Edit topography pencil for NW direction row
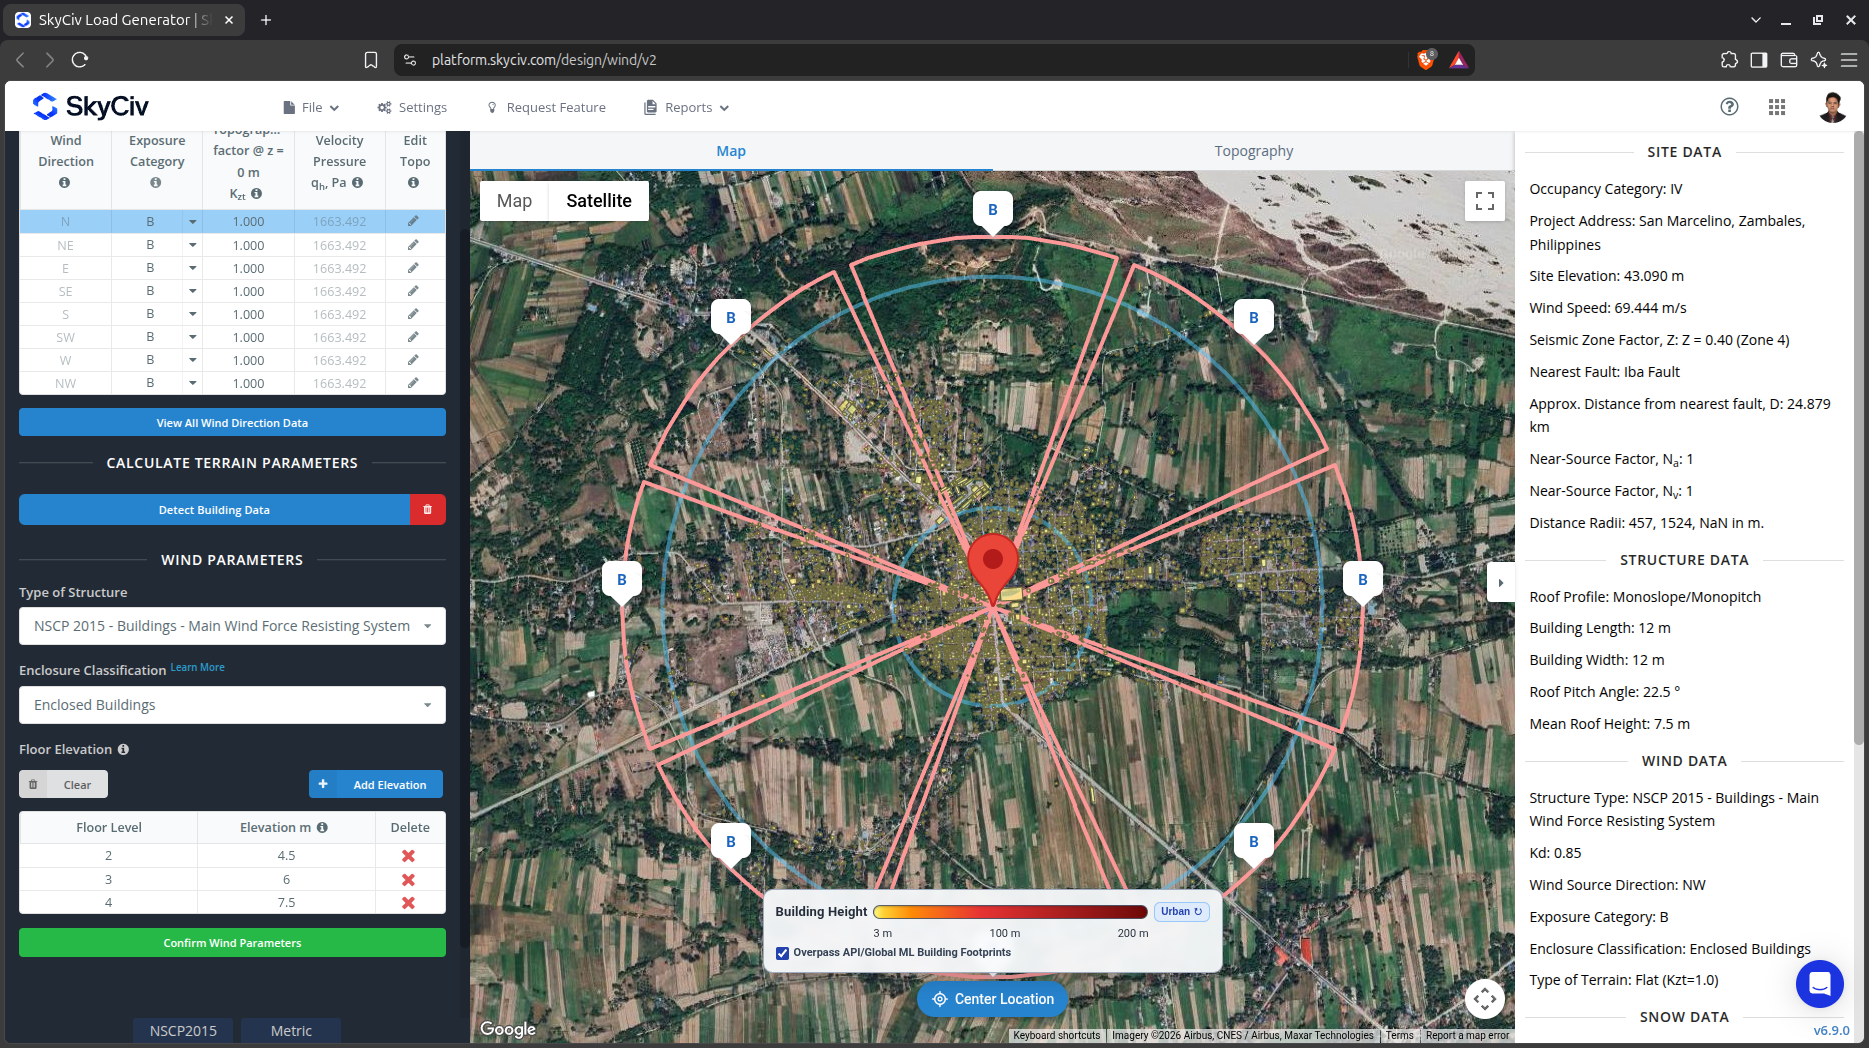1869x1048 pixels. (413, 383)
